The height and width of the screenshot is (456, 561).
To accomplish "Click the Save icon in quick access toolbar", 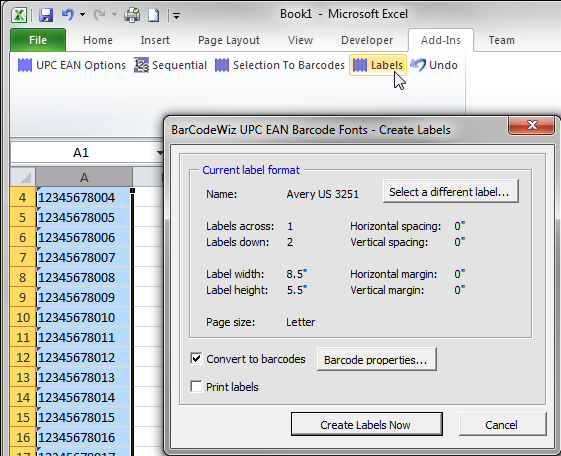I will [46, 15].
